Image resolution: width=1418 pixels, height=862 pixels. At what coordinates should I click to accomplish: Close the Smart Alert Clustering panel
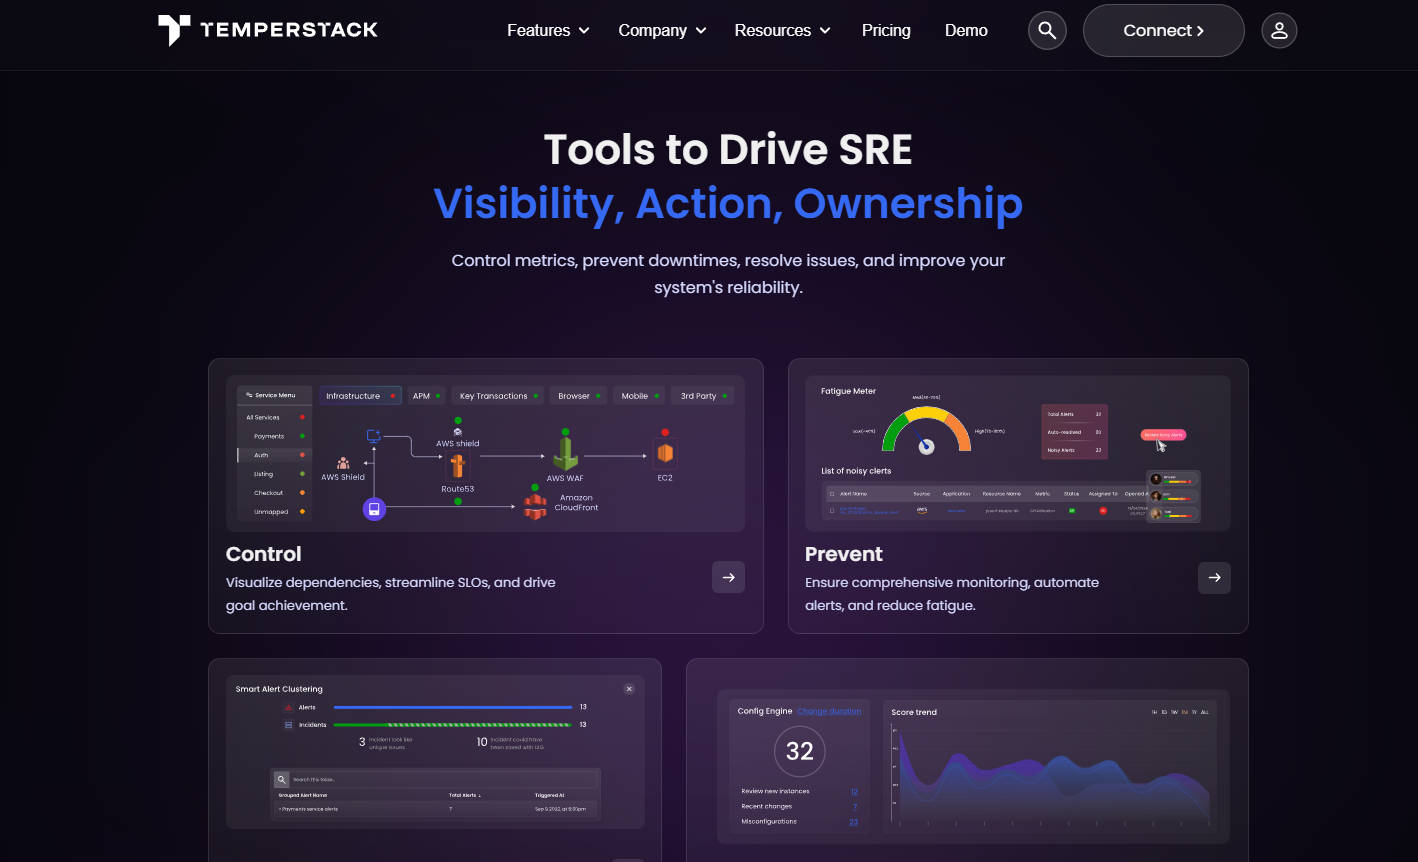629,689
